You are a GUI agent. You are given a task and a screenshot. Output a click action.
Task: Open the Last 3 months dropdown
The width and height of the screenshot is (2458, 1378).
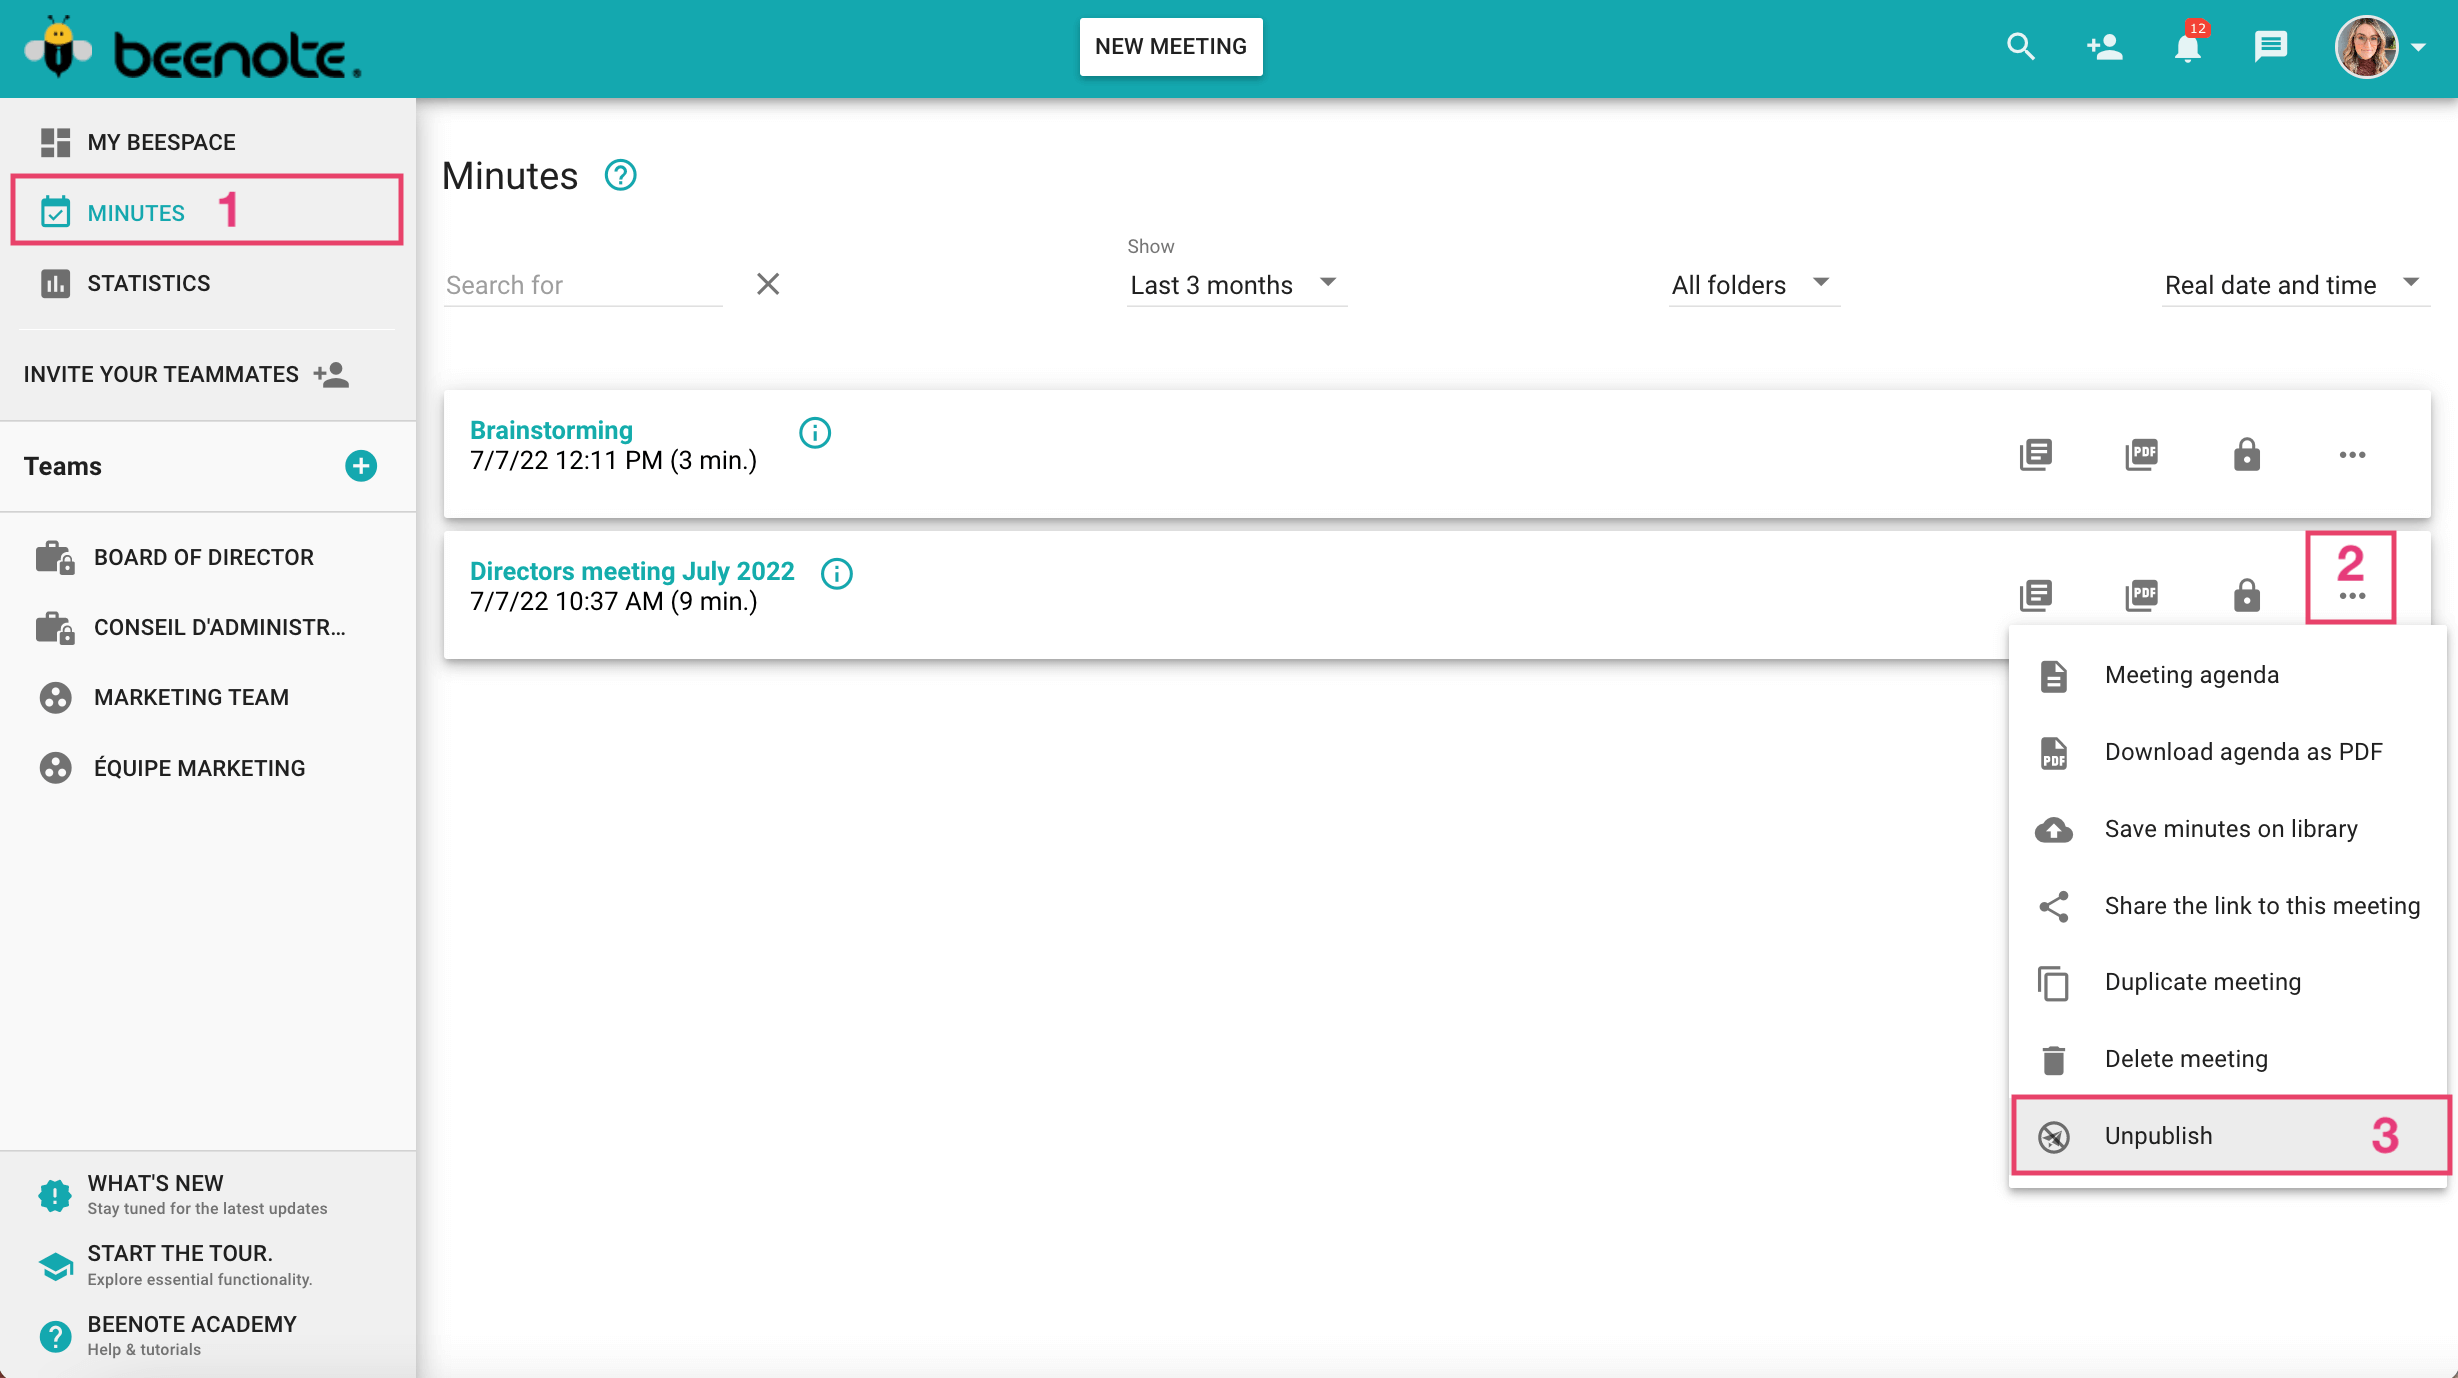click(1236, 285)
